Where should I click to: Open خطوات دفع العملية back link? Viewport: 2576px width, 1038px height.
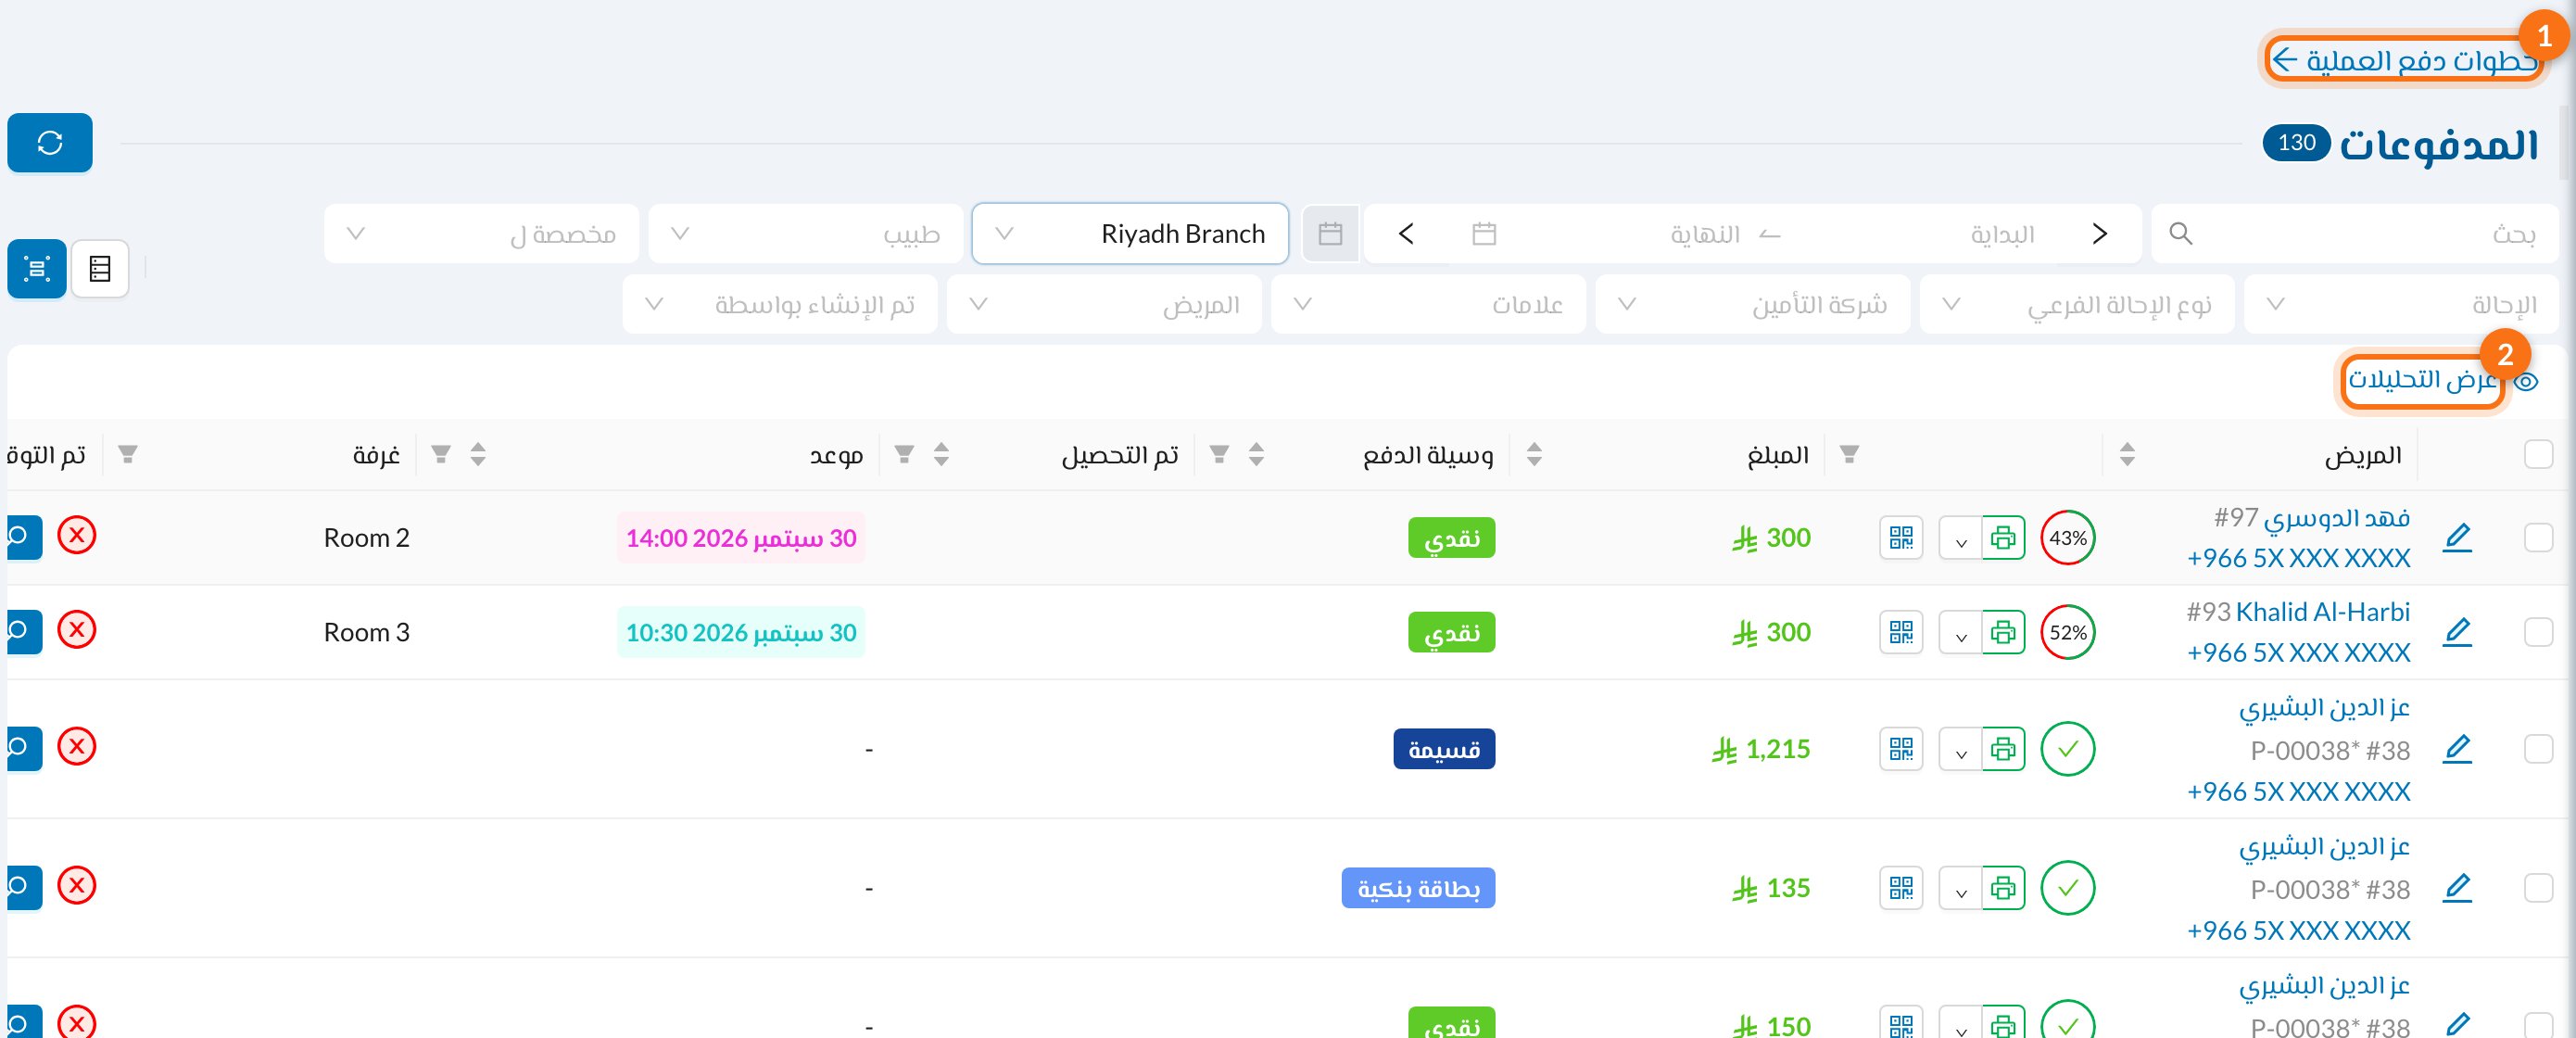pyautogui.click(x=2406, y=61)
